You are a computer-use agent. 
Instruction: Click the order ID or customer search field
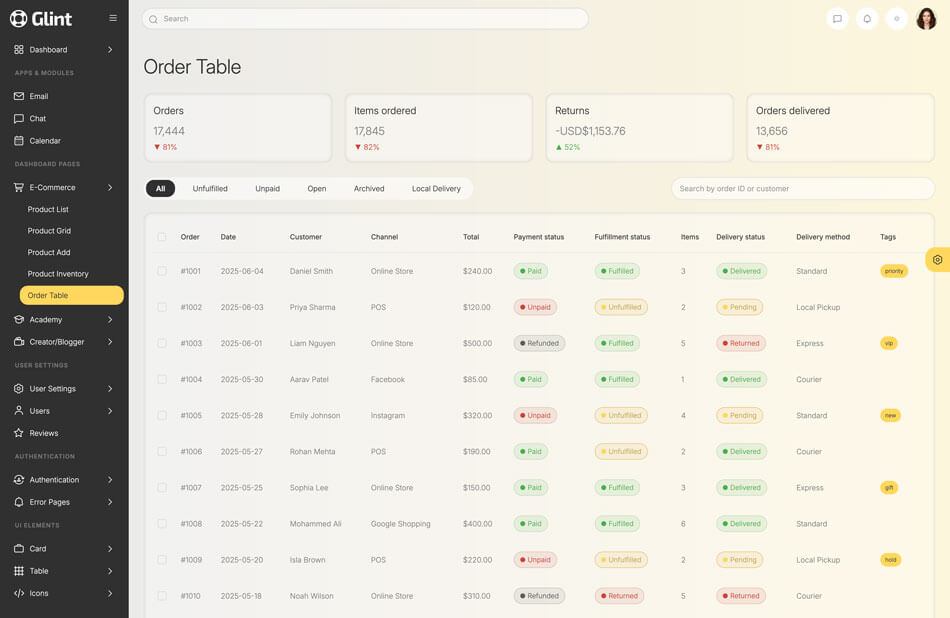click(802, 188)
